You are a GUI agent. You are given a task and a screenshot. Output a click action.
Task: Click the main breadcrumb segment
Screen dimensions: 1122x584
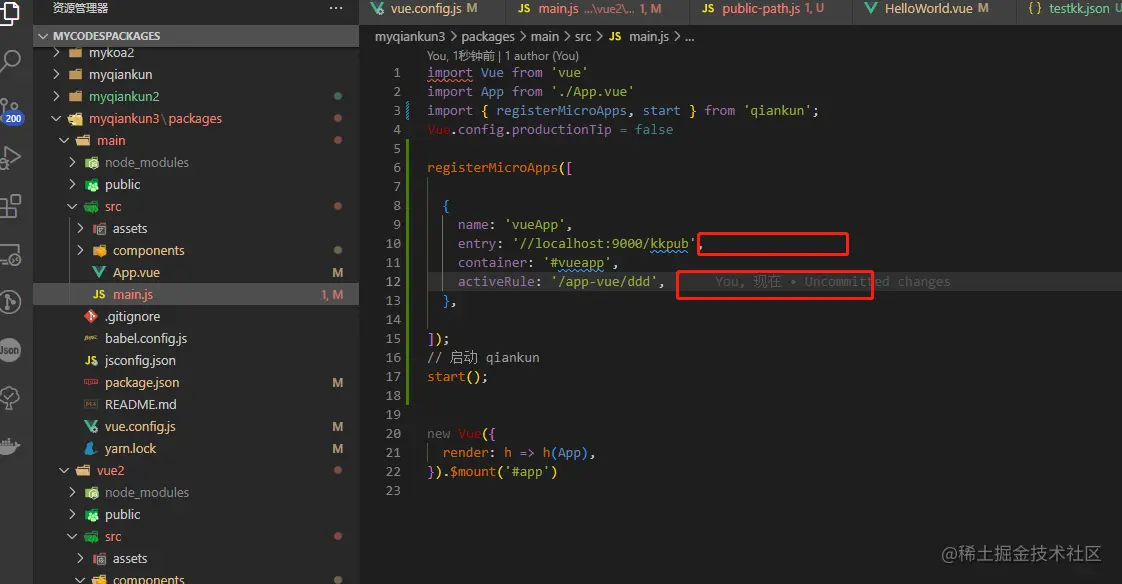[545, 36]
